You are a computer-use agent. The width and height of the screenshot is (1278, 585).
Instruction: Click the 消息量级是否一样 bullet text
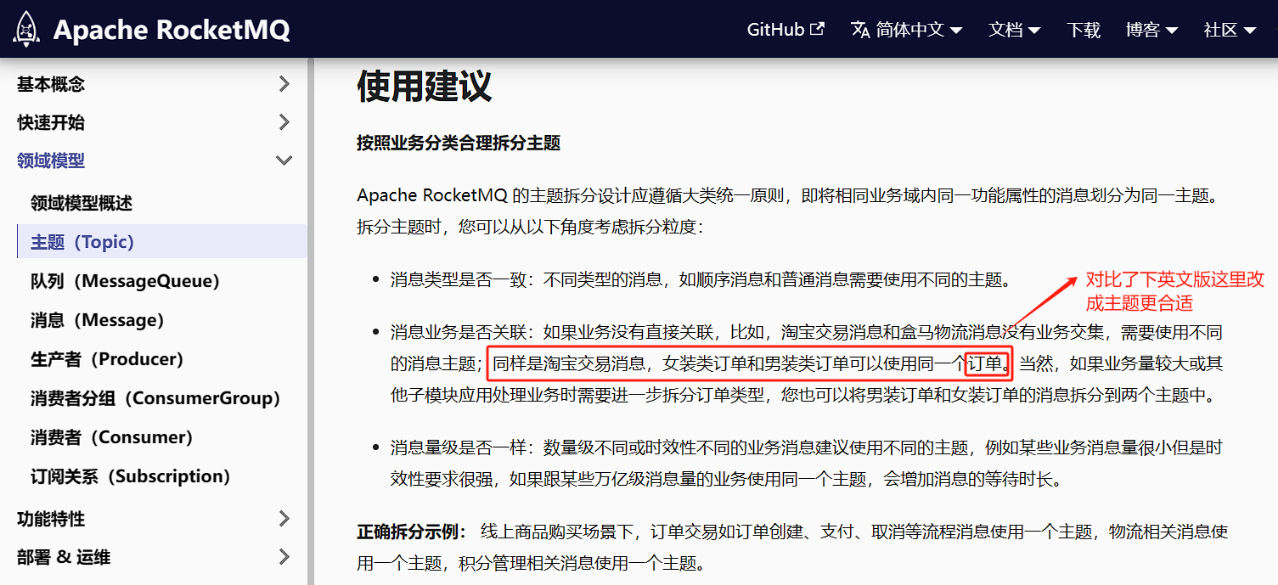point(458,447)
